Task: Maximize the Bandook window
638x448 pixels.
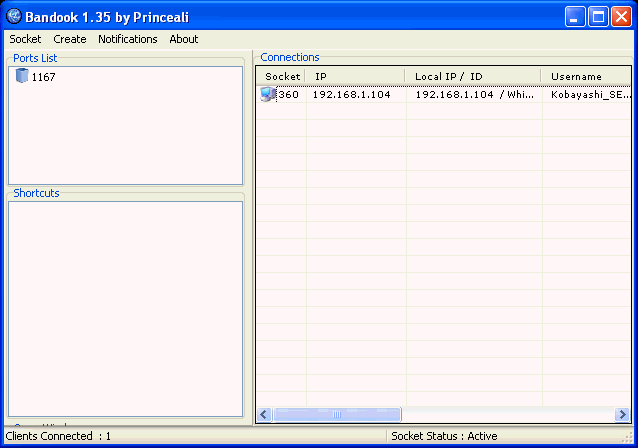Action: (x=598, y=16)
